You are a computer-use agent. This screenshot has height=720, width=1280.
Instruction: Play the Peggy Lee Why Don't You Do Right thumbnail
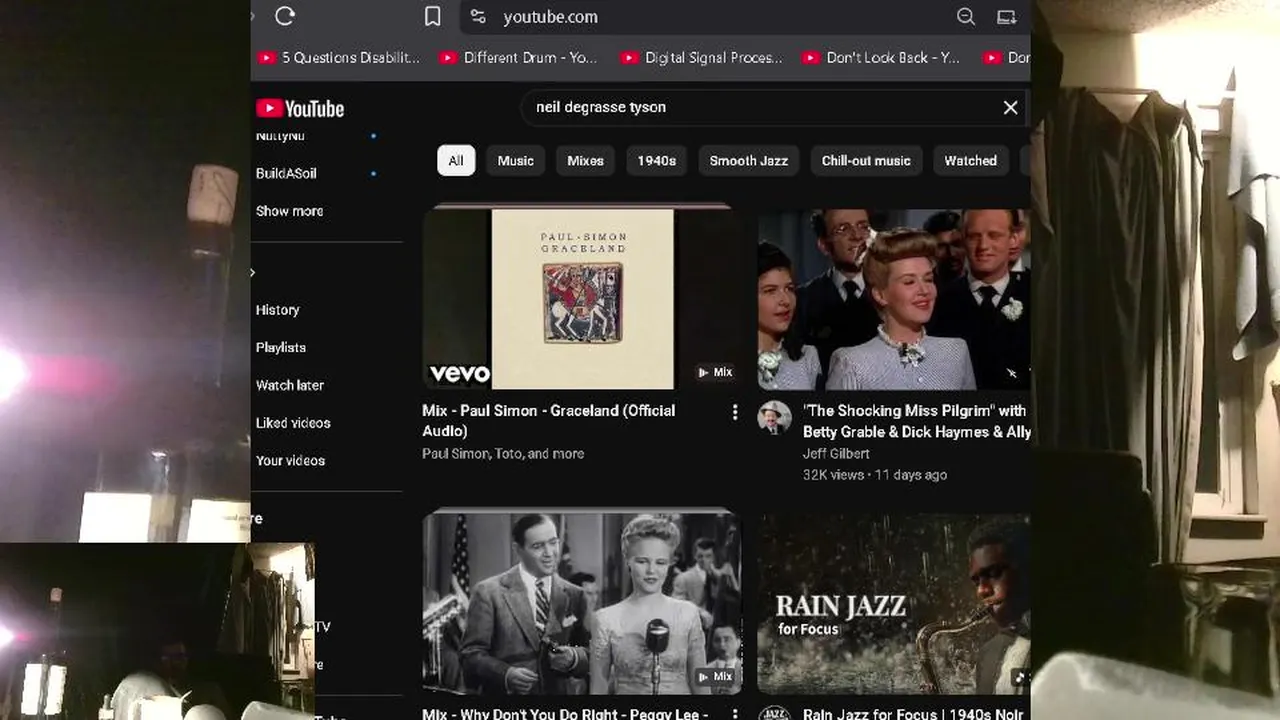pos(582,602)
